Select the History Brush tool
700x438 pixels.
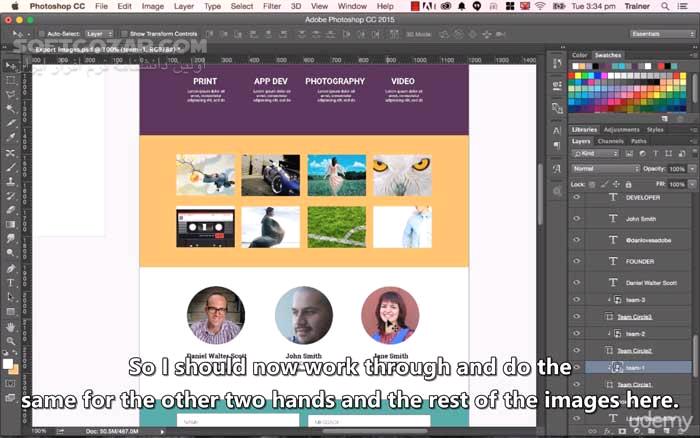[11, 196]
